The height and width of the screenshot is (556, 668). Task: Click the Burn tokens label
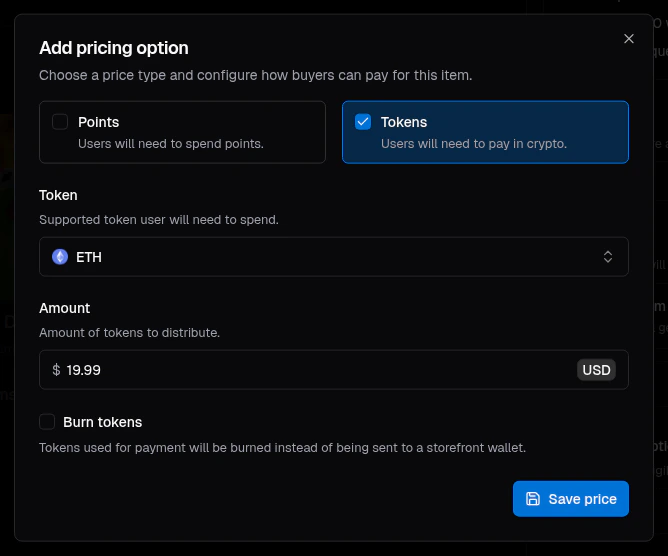102,422
